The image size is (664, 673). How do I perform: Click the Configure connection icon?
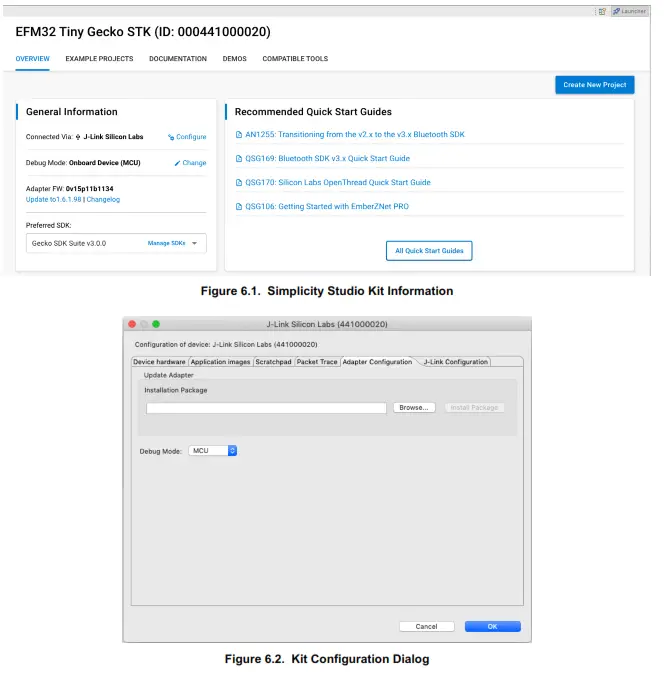coord(171,137)
